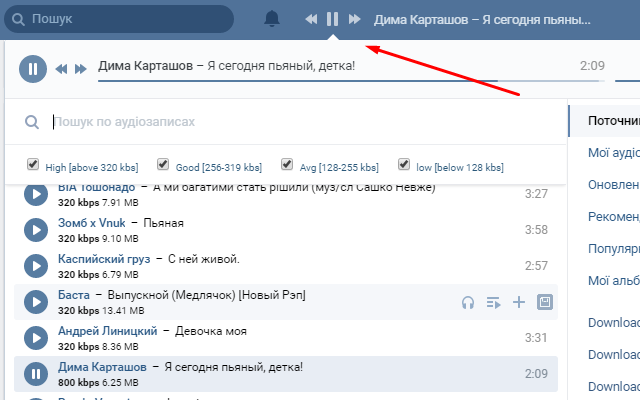Focus the Пошук по аудіозаписах search field
The width and height of the screenshot is (640, 400).
tap(300, 121)
